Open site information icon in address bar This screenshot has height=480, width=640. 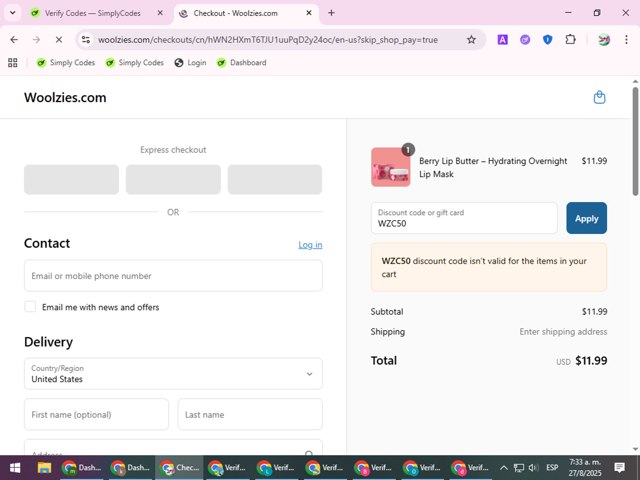pos(86,40)
